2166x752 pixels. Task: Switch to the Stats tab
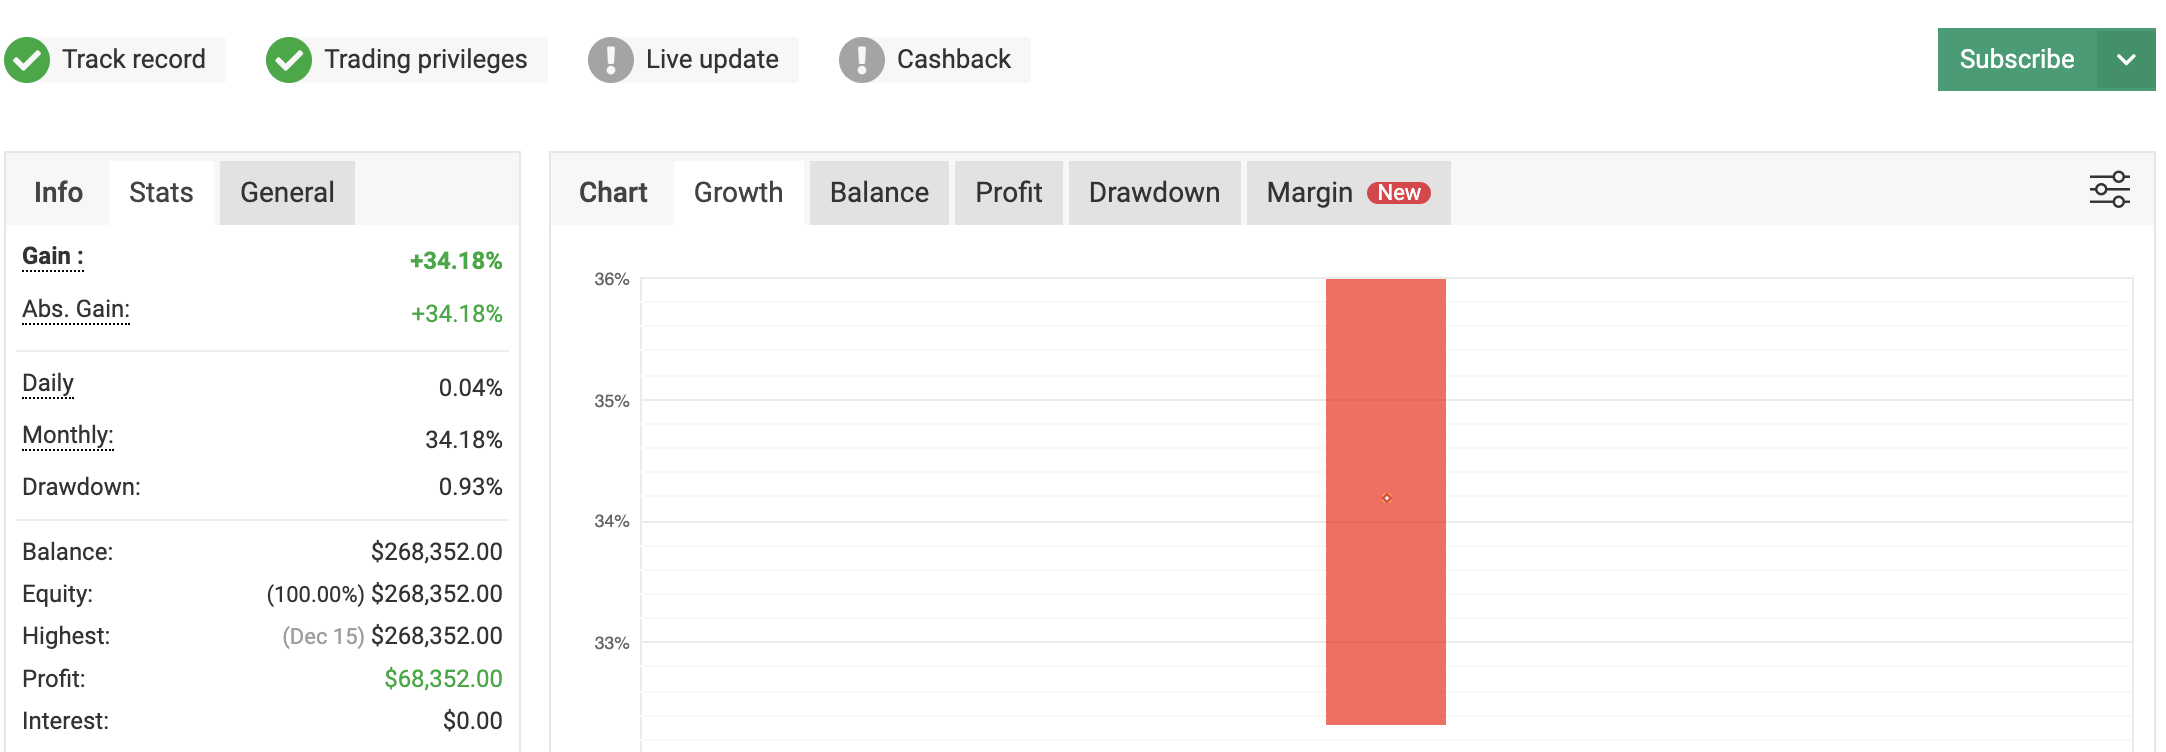coord(161,193)
